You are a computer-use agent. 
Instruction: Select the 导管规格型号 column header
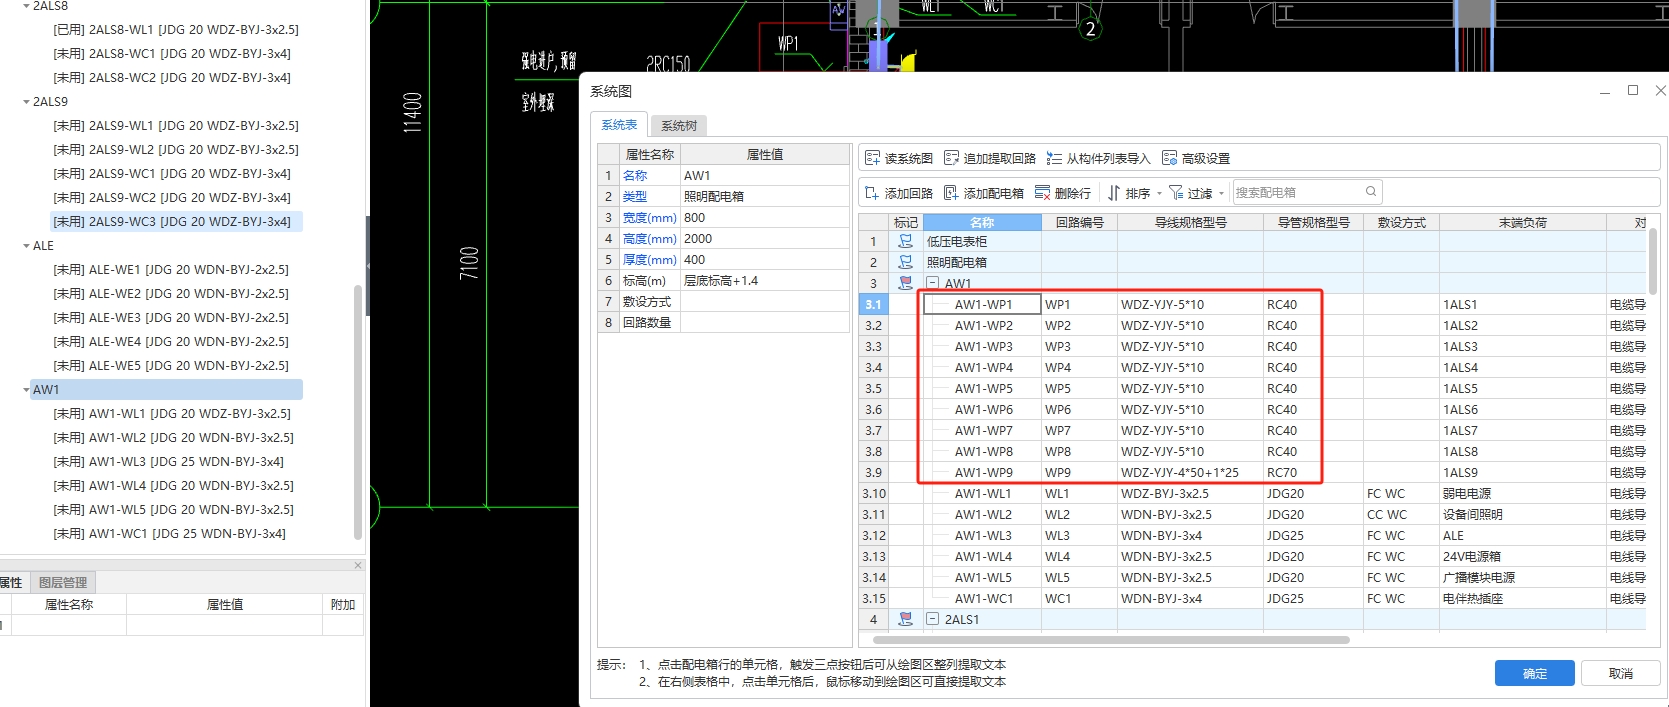coord(1313,222)
